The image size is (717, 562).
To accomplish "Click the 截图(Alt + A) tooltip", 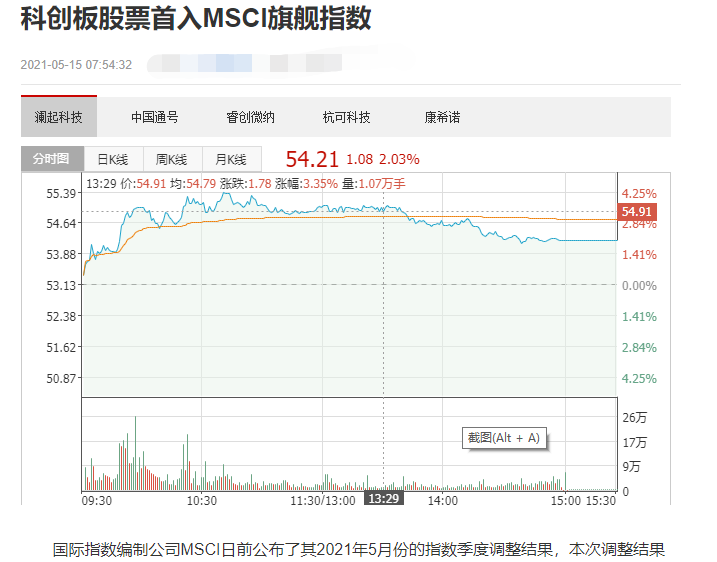I will coord(504,438).
